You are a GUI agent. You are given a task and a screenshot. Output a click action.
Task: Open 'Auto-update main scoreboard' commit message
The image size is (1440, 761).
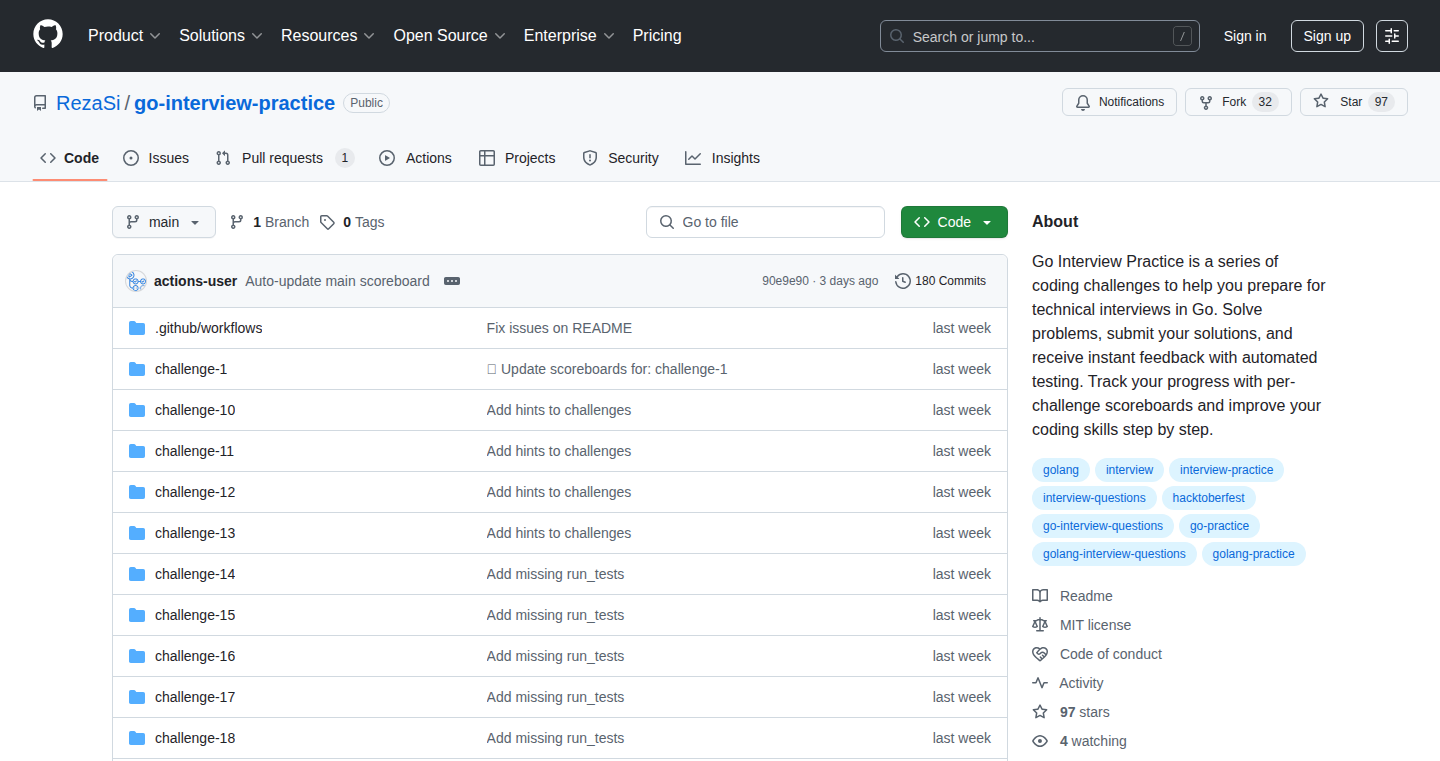(x=337, y=281)
